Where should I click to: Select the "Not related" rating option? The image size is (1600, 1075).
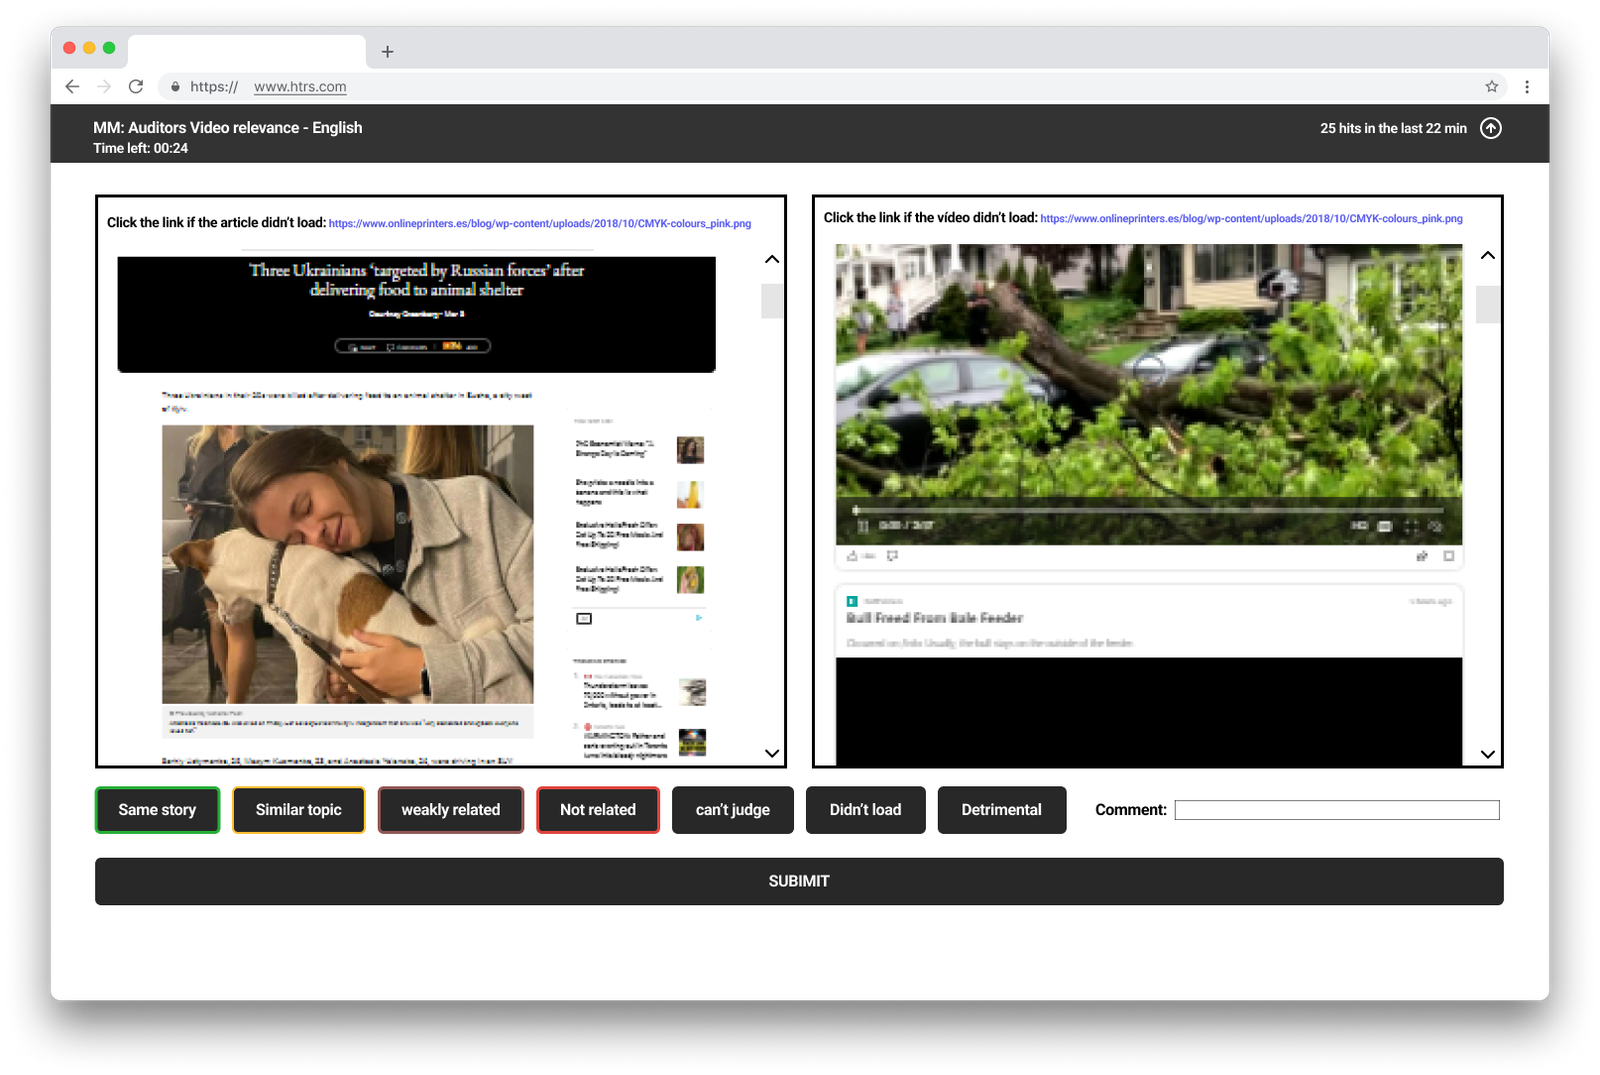click(597, 810)
